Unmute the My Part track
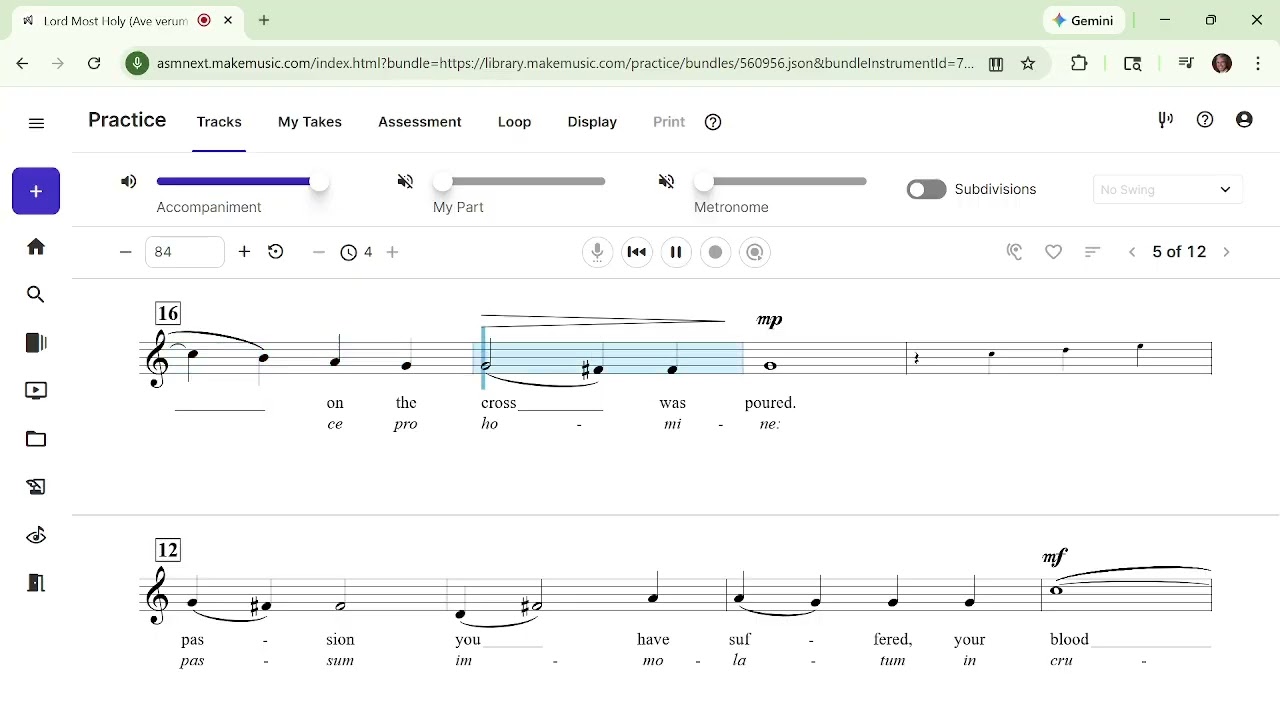The width and height of the screenshot is (1280, 720). [405, 181]
